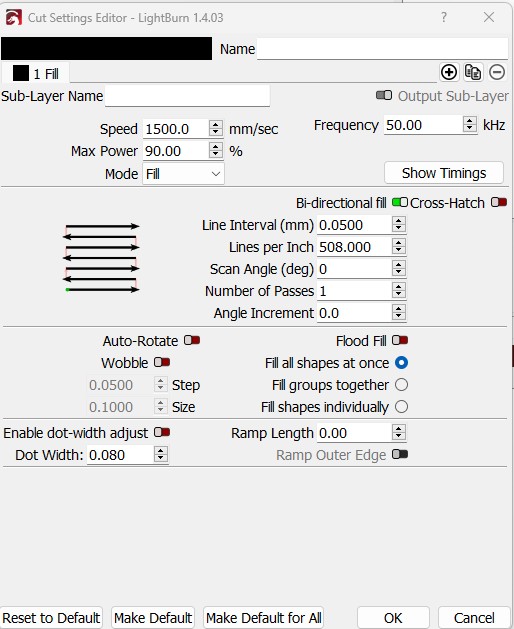This screenshot has width=514, height=629.
Task: Increase Lines per Inch with up arrow
Action: click(398, 242)
